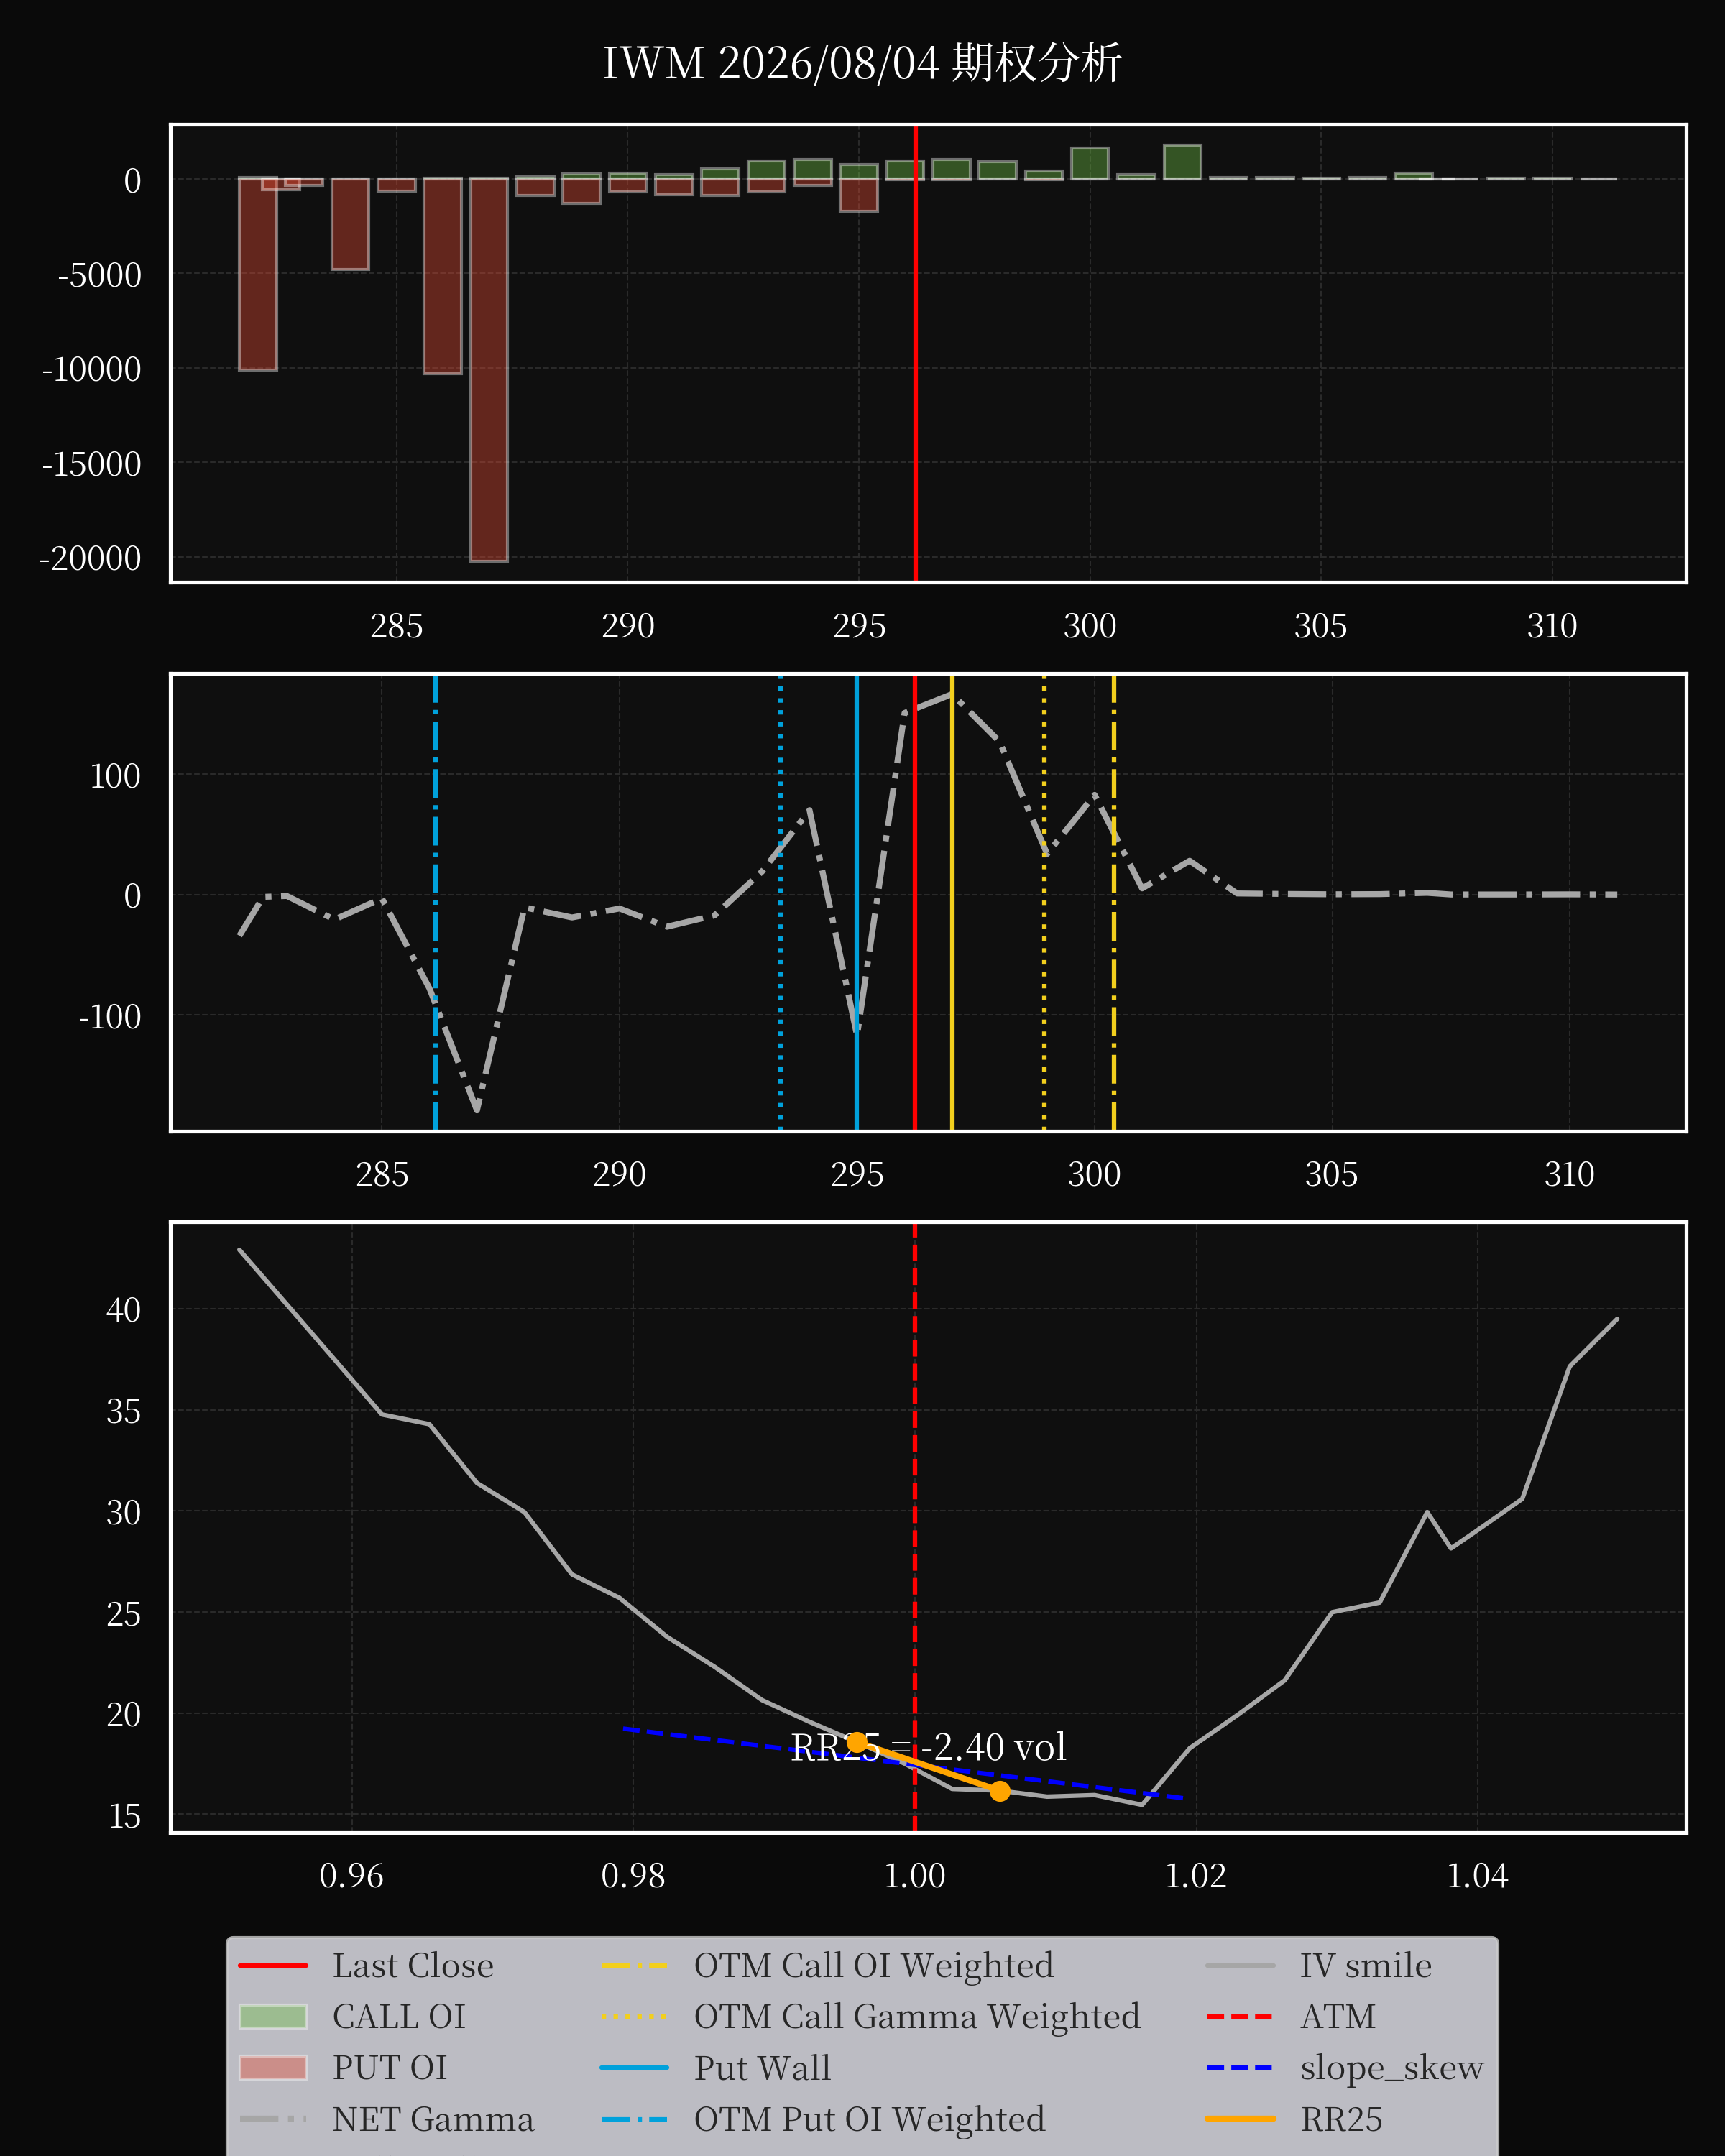Click the red Last Close line in top chart
The width and height of the screenshot is (1725, 2156).
tap(915, 353)
